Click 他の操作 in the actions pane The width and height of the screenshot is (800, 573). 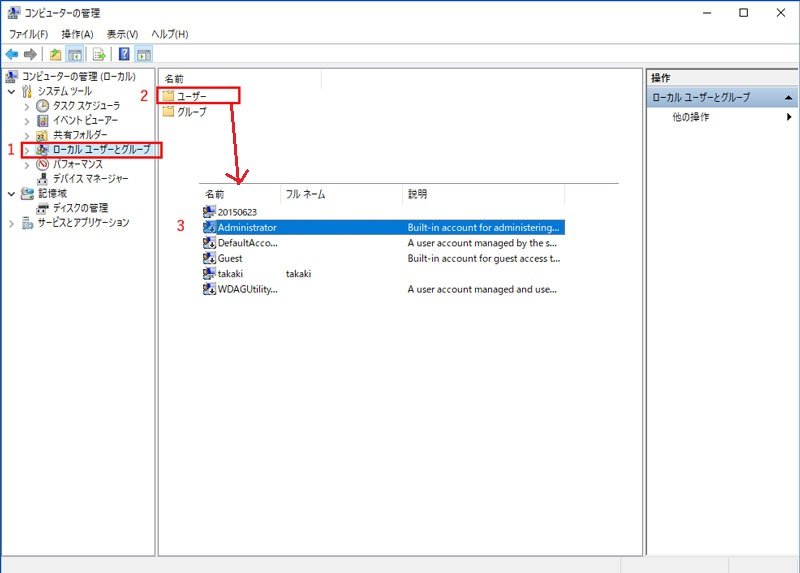(690, 117)
